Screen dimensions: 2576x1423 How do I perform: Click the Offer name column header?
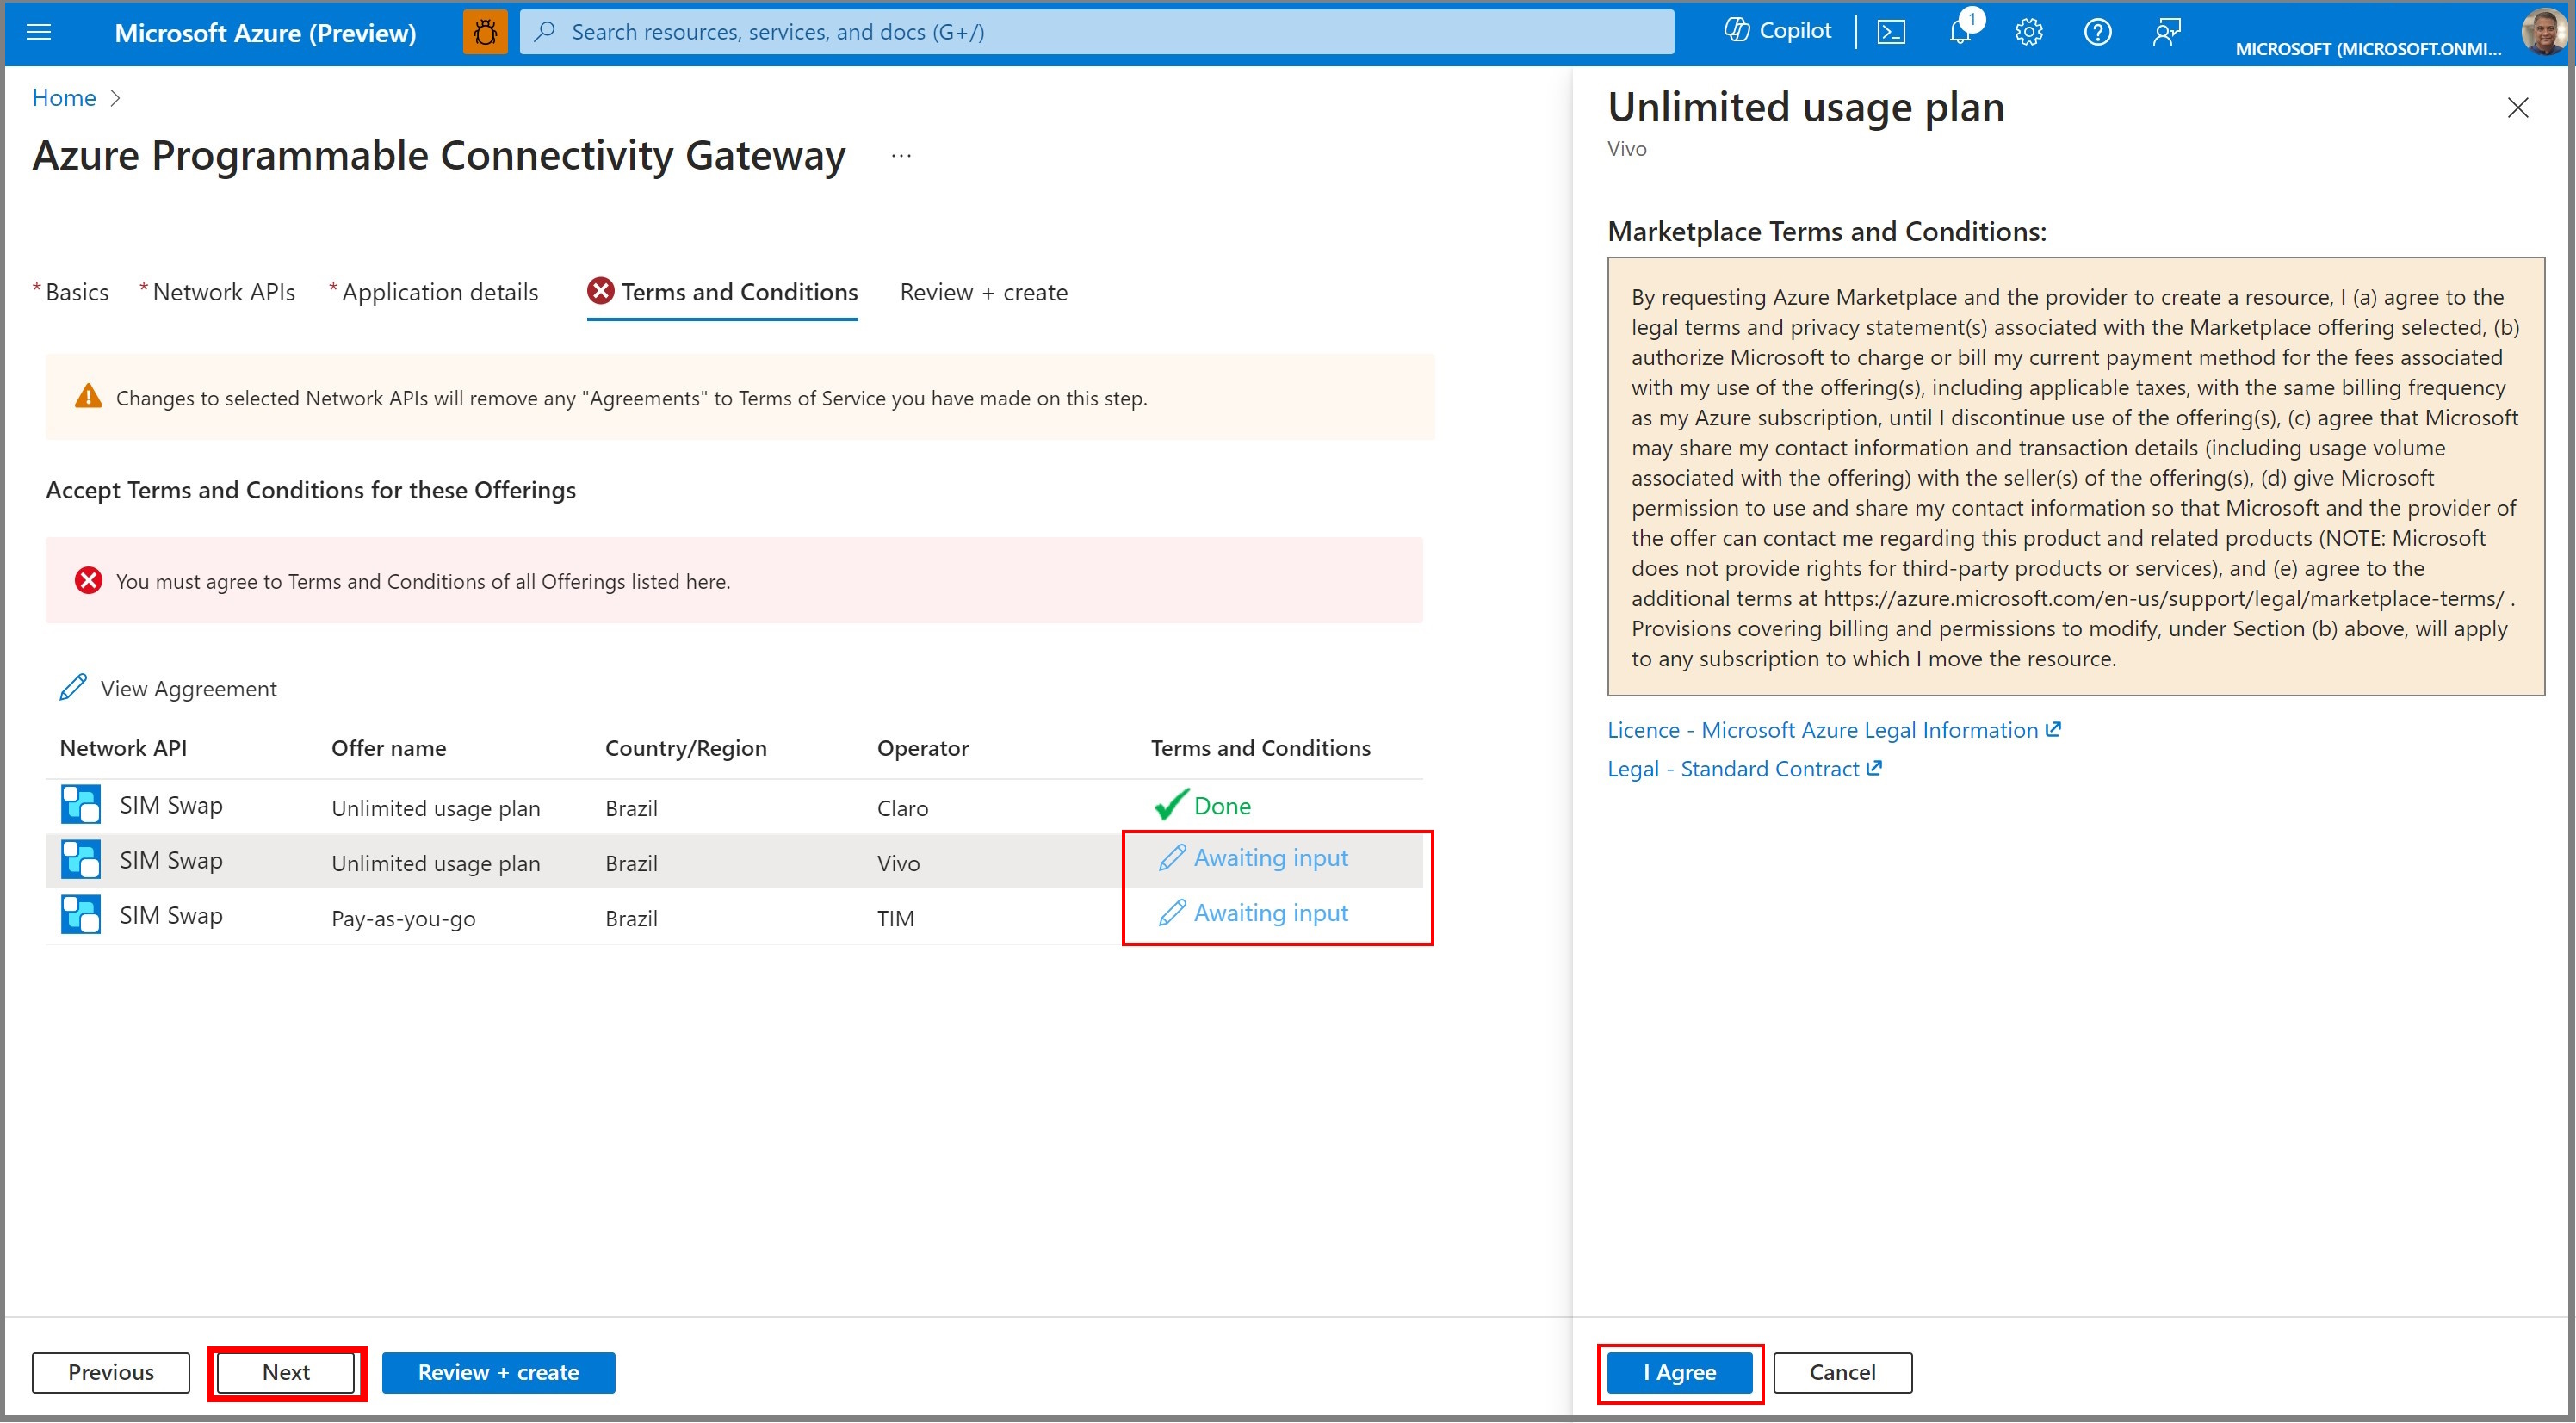[x=388, y=748]
